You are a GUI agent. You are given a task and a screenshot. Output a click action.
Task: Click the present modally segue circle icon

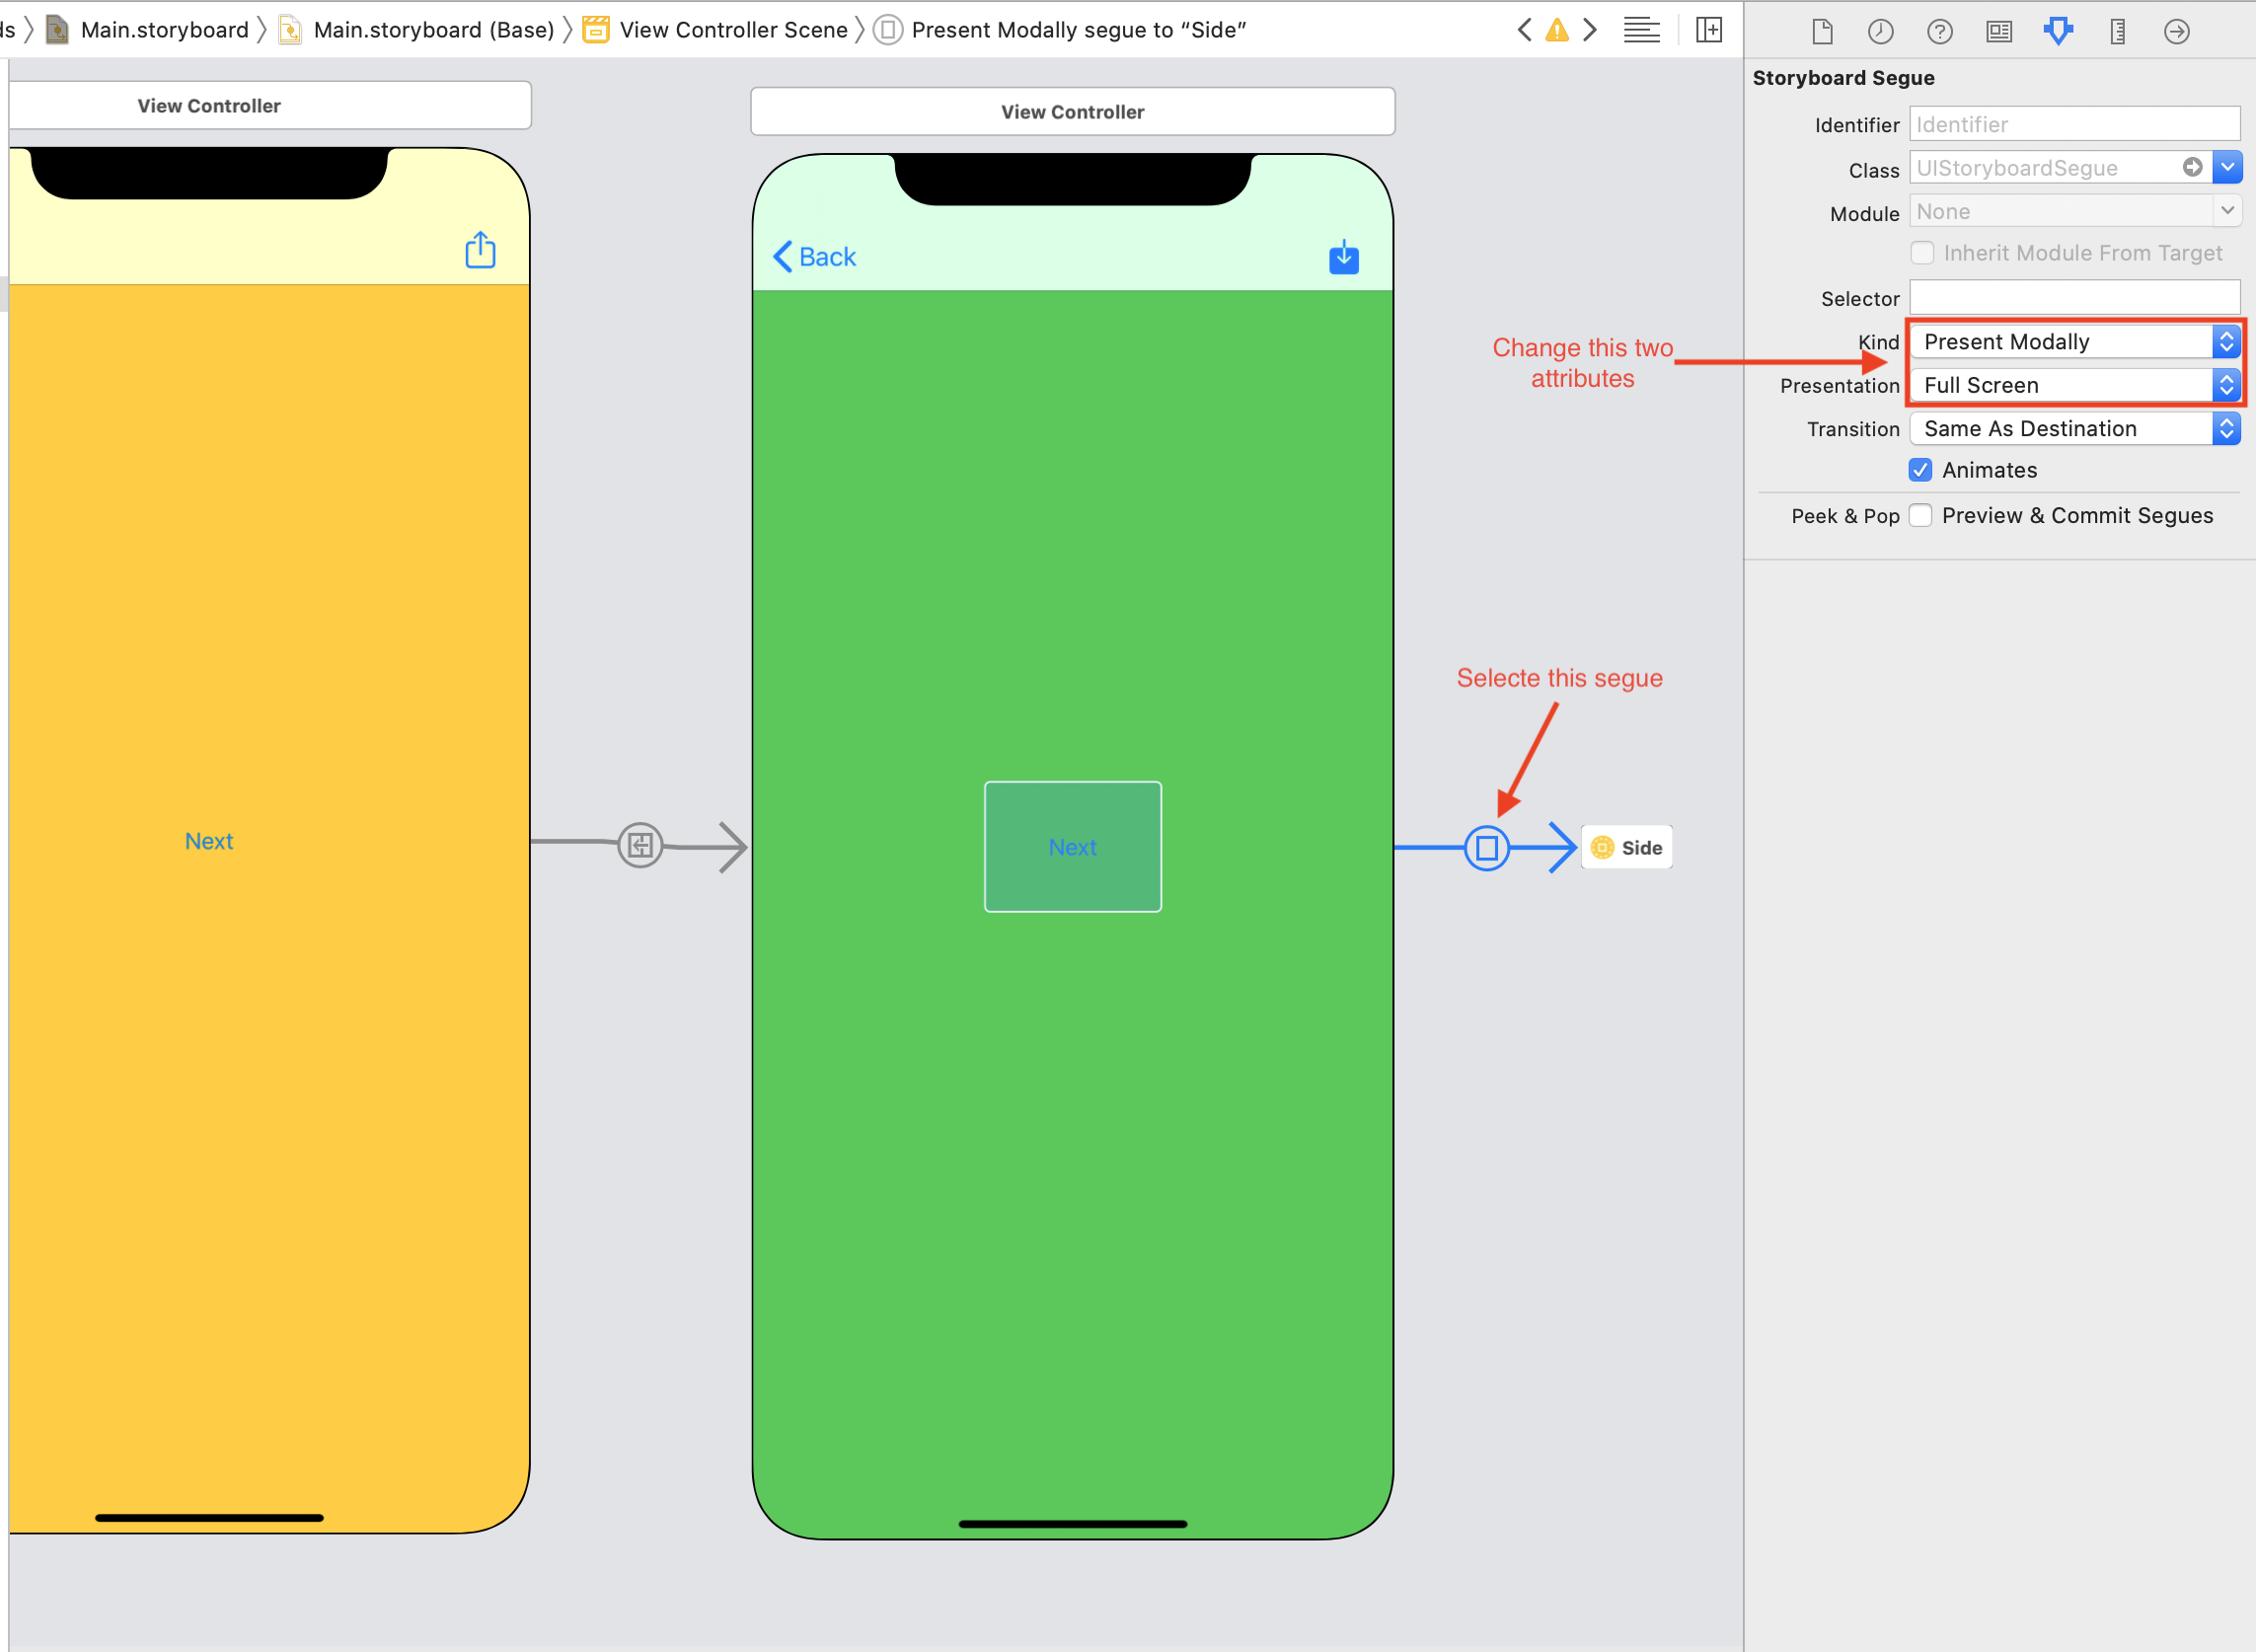pos(1487,846)
